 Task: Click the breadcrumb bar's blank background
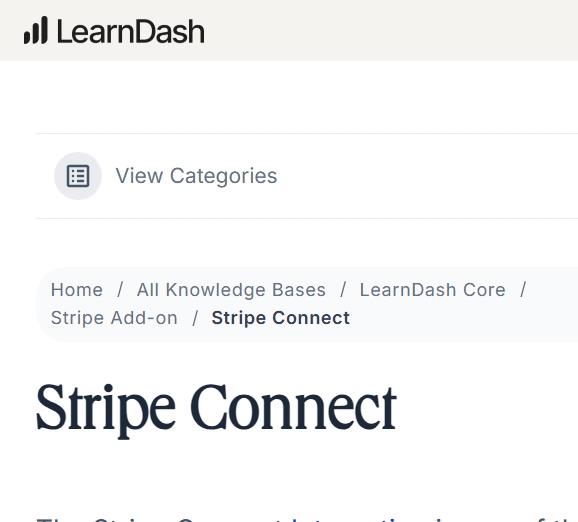tap(461, 318)
